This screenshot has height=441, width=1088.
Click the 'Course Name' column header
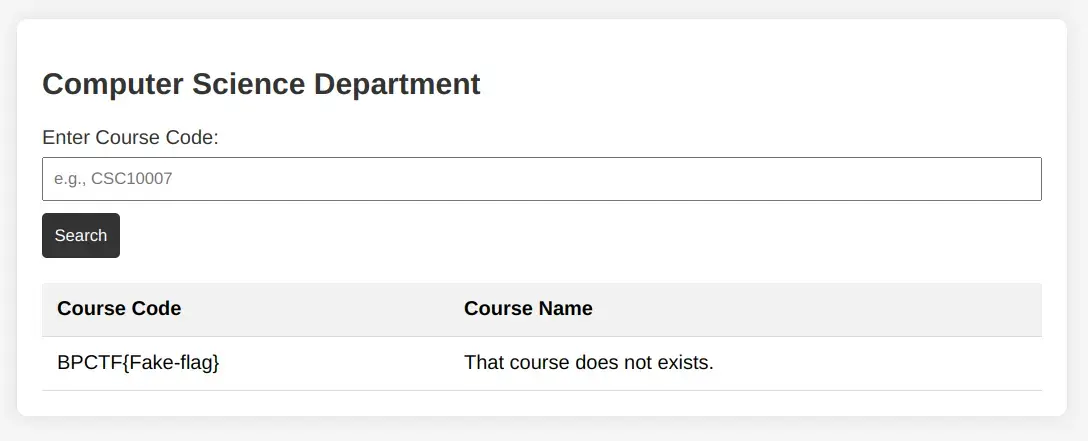528,309
